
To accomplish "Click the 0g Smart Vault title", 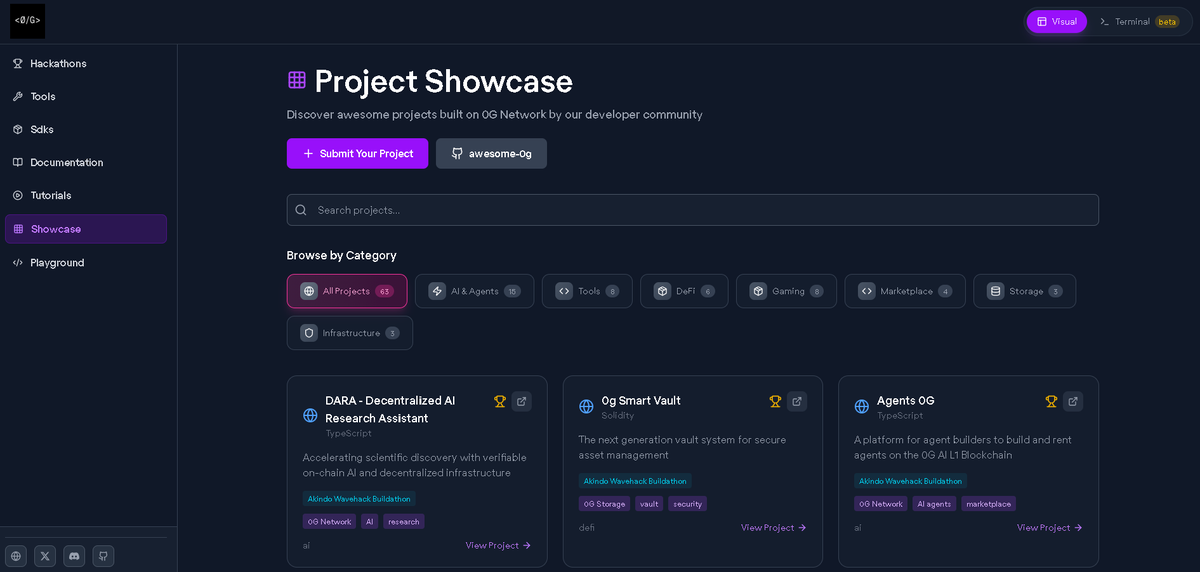I will coord(641,400).
